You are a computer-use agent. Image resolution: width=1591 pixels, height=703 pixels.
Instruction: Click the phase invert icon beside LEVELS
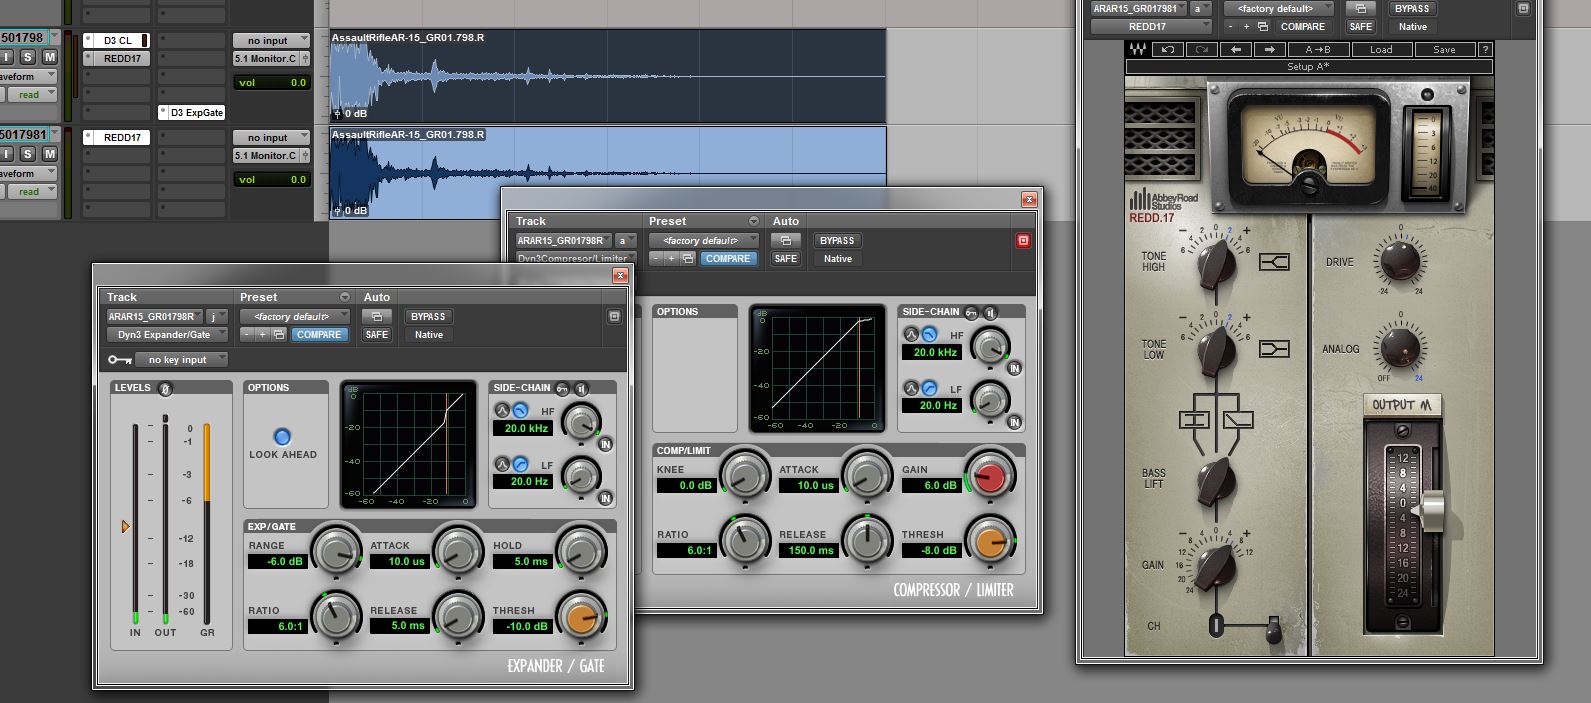tap(166, 388)
